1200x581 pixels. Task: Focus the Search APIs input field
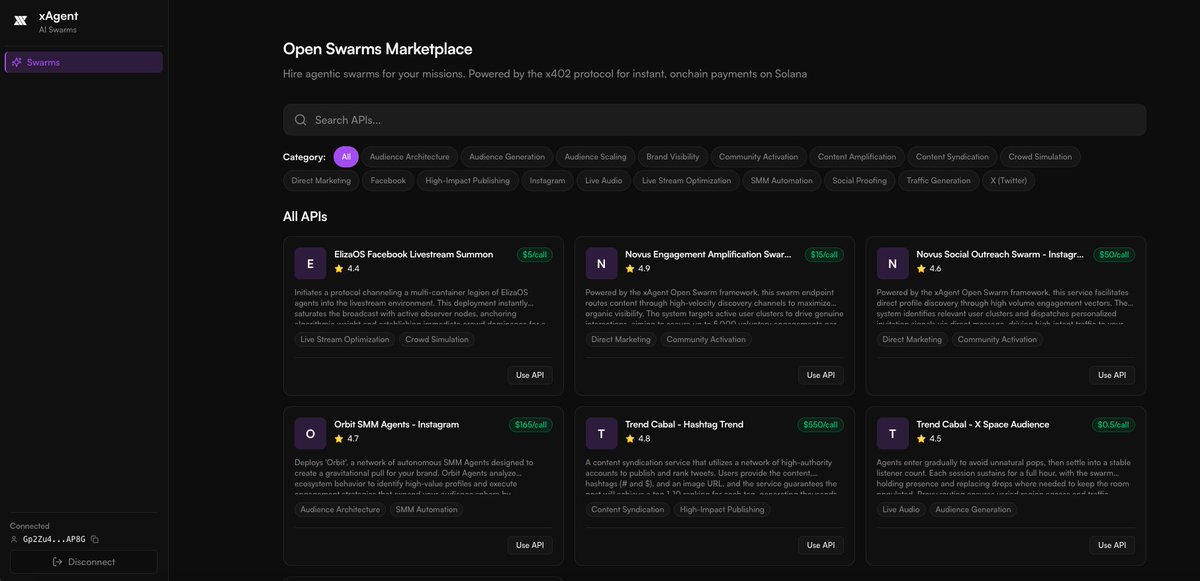714,120
